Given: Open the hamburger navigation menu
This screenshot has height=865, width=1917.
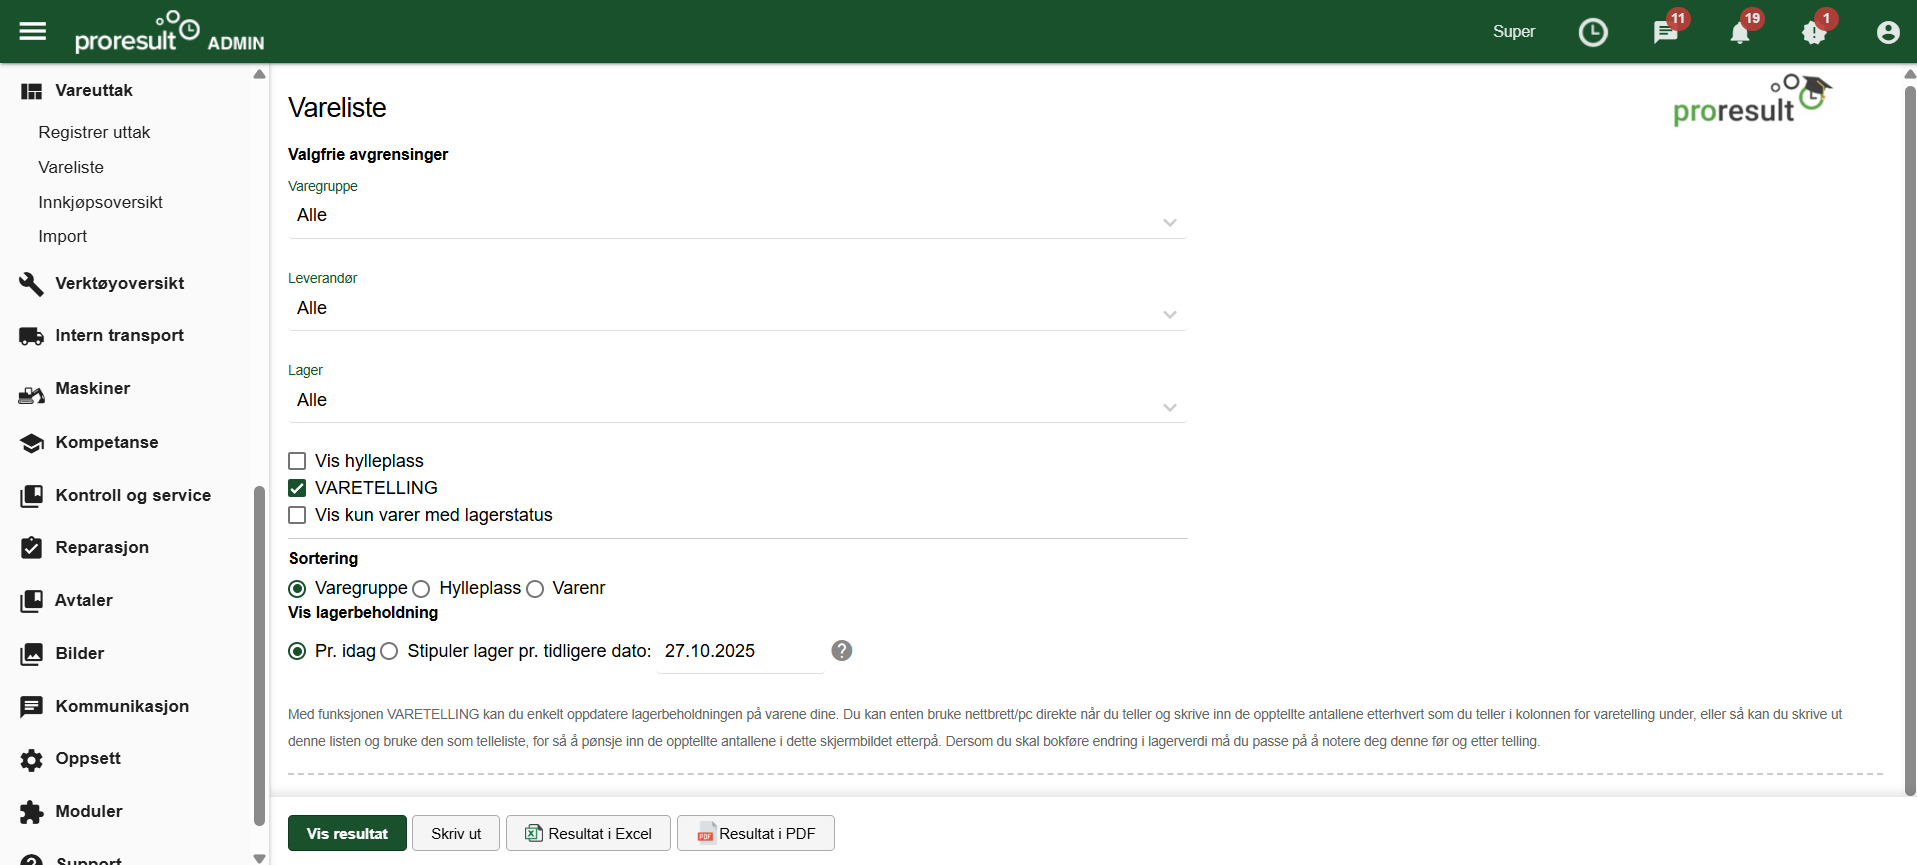Looking at the screenshot, I should [x=33, y=31].
